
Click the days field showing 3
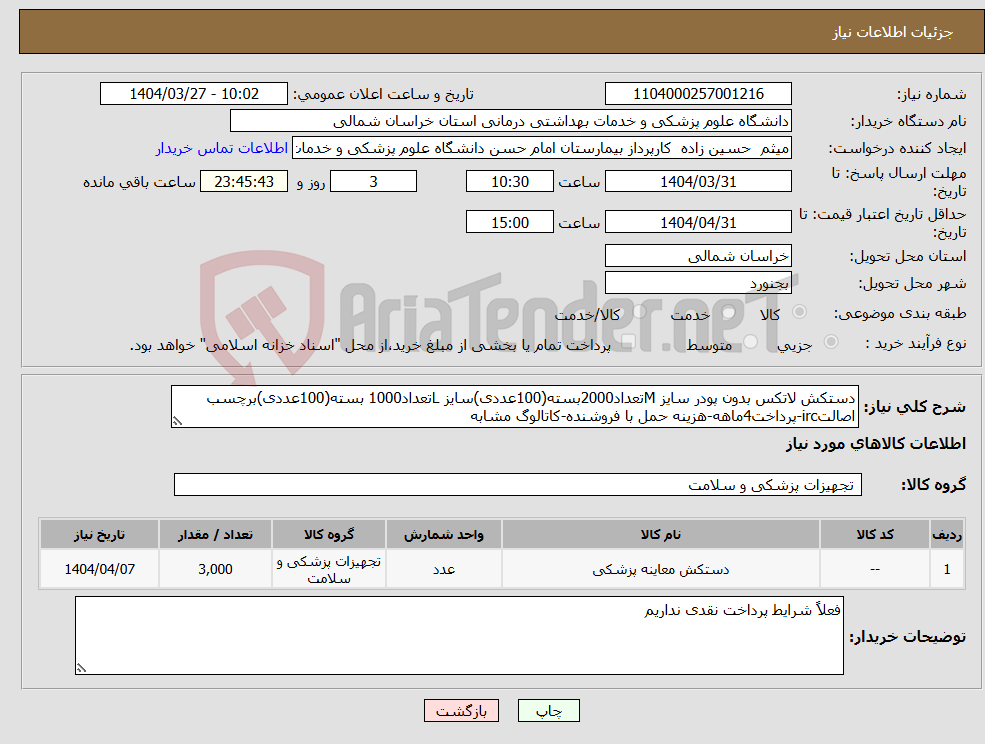[373, 181]
